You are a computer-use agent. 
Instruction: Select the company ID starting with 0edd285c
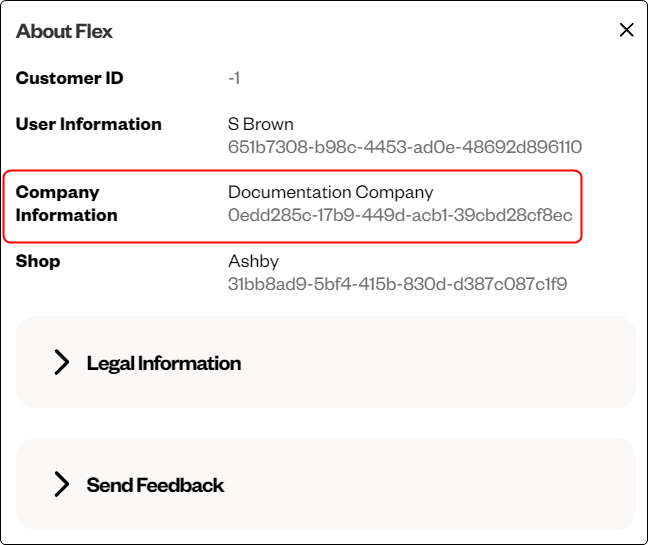click(400, 215)
